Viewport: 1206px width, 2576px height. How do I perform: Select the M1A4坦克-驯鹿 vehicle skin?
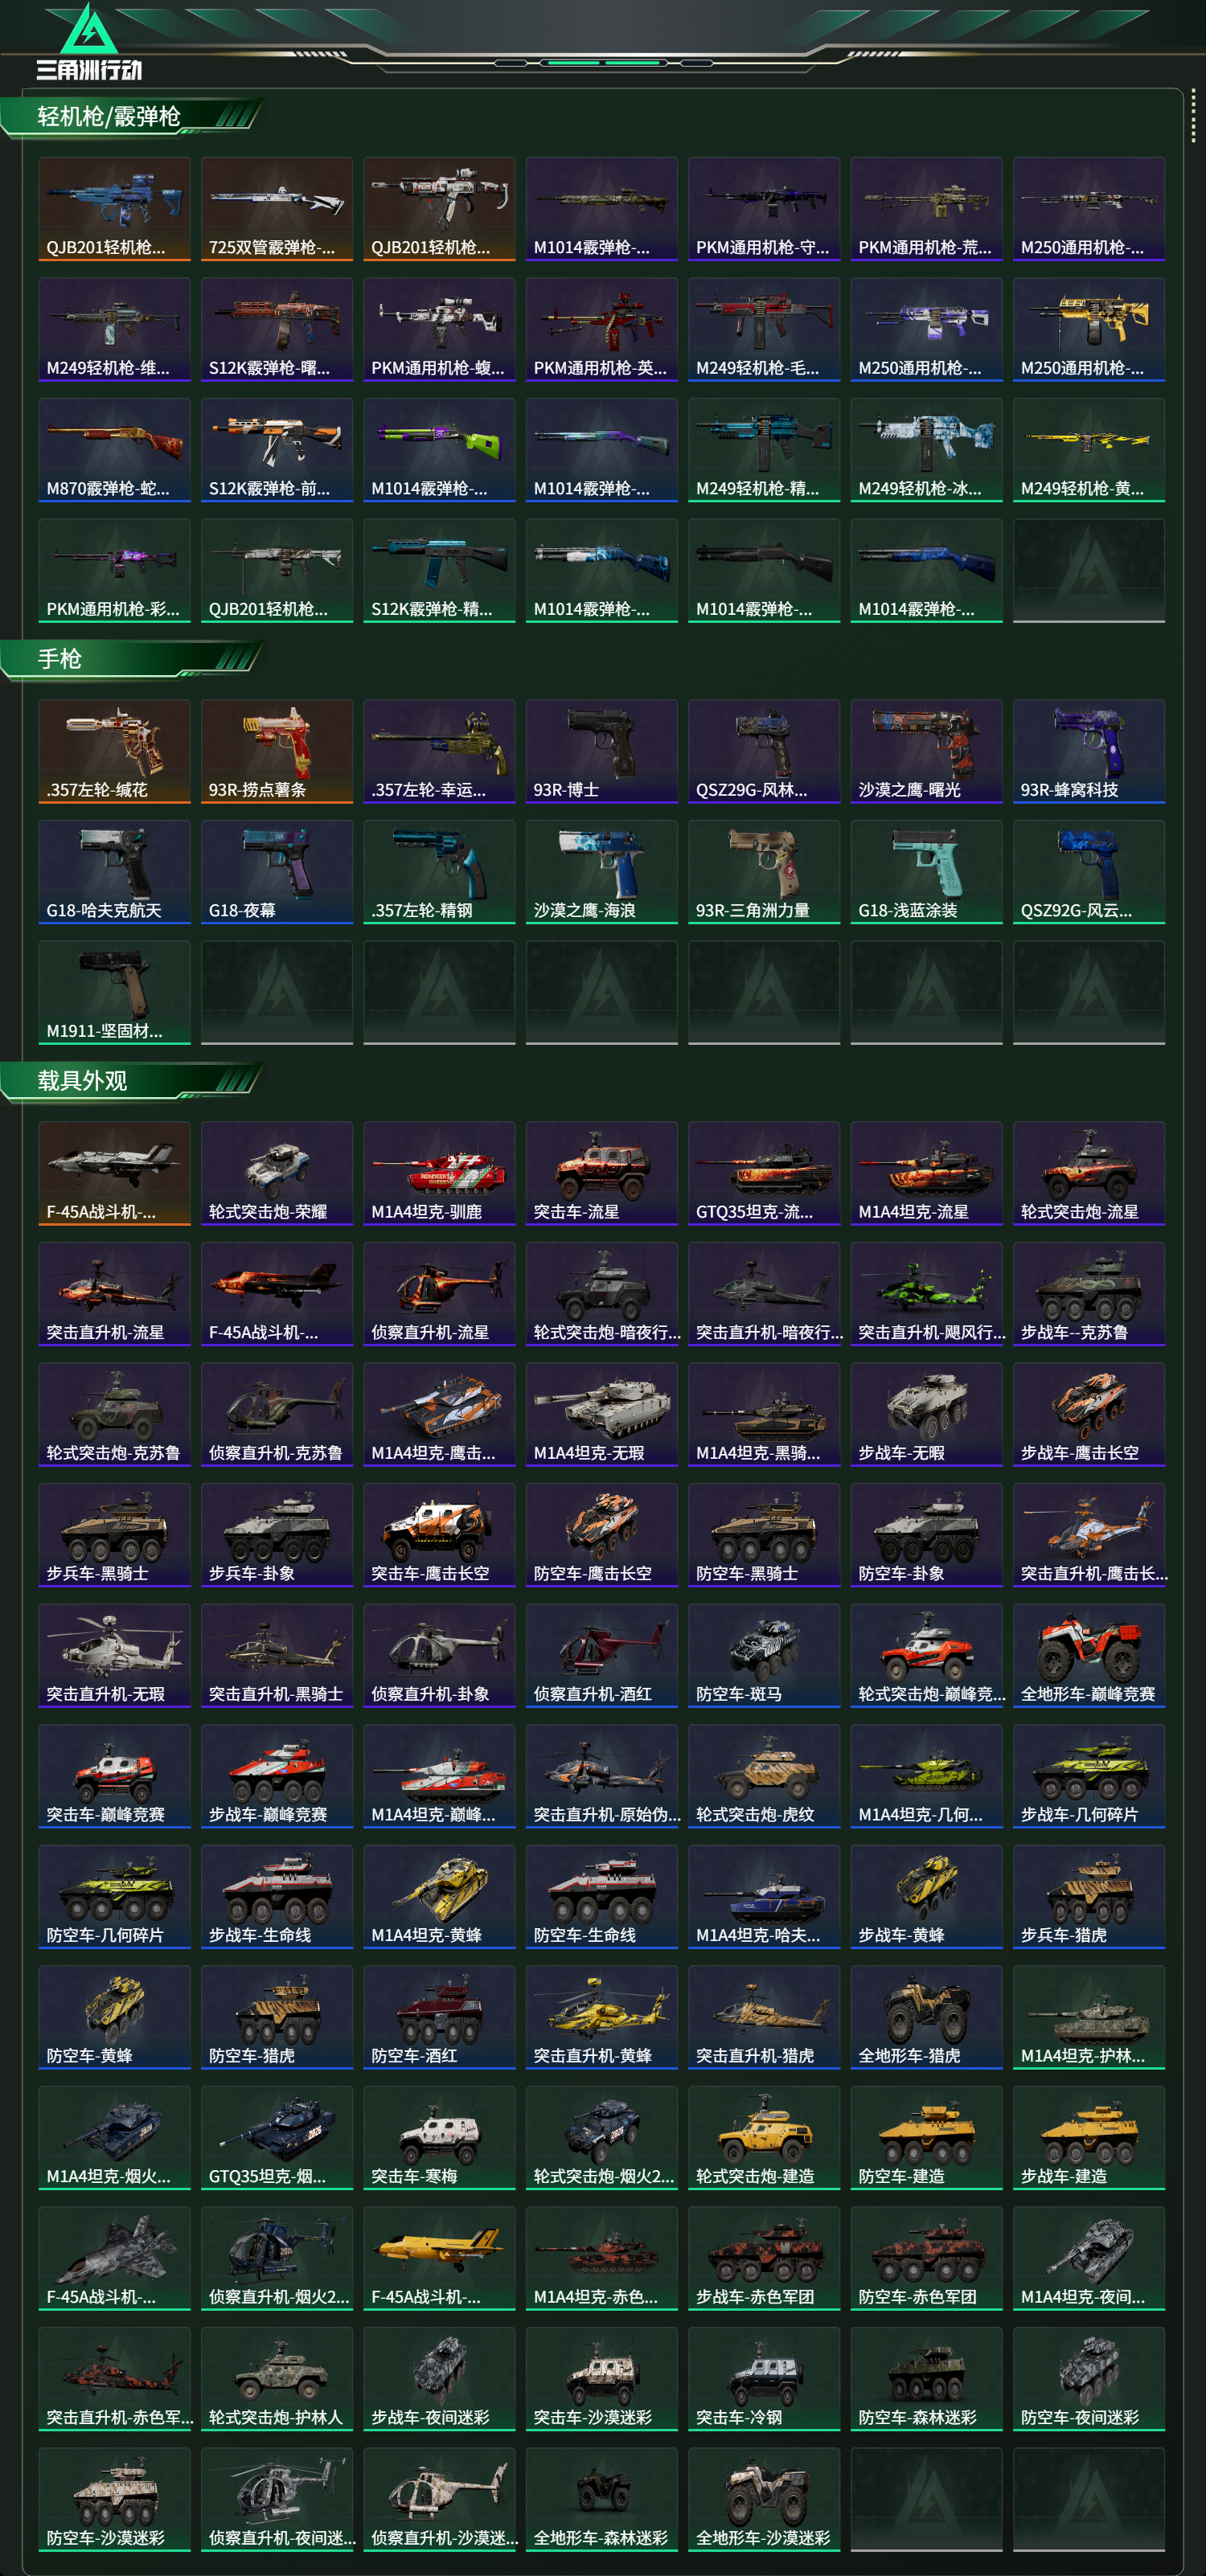[x=439, y=1173]
